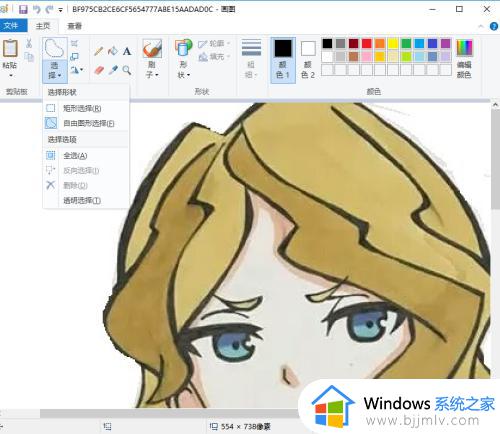
Task: Activate the Color 1 button
Action: (283, 60)
